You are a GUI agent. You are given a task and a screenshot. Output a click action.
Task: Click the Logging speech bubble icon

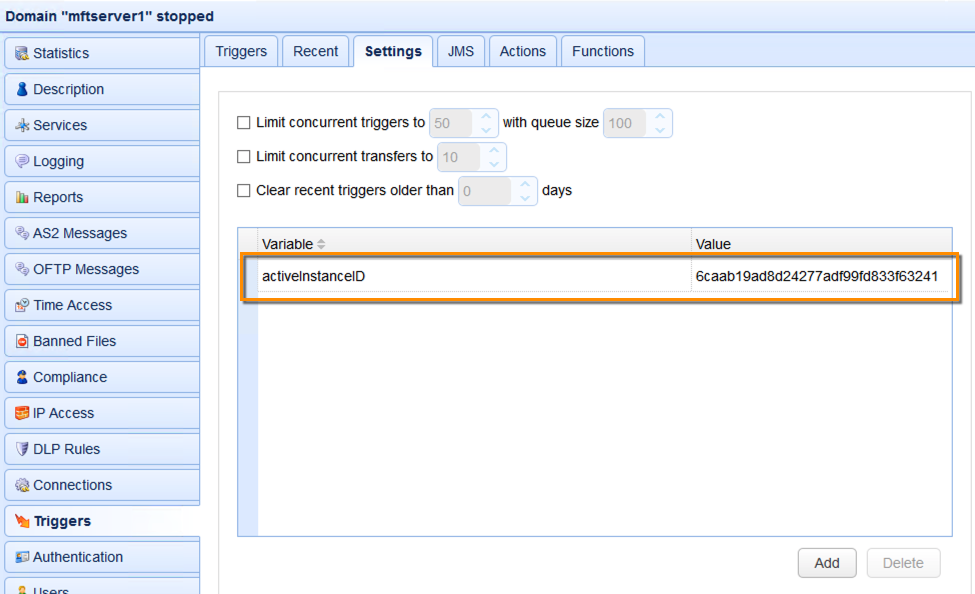tap(22, 161)
